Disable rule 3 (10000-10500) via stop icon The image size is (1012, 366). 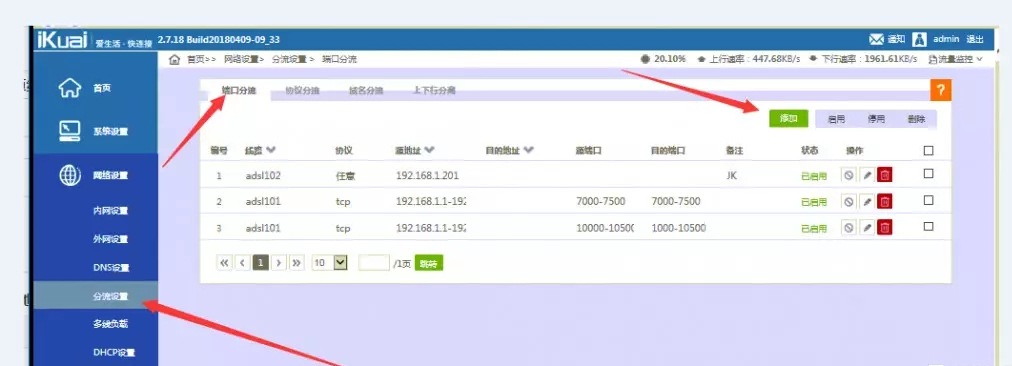tap(849, 227)
